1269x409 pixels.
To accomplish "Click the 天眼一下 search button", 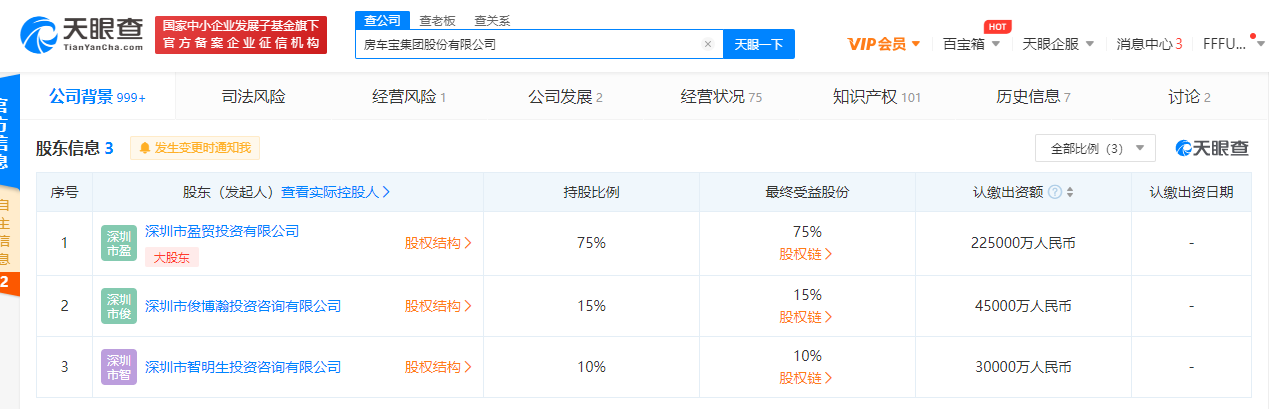I will (x=758, y=44).
